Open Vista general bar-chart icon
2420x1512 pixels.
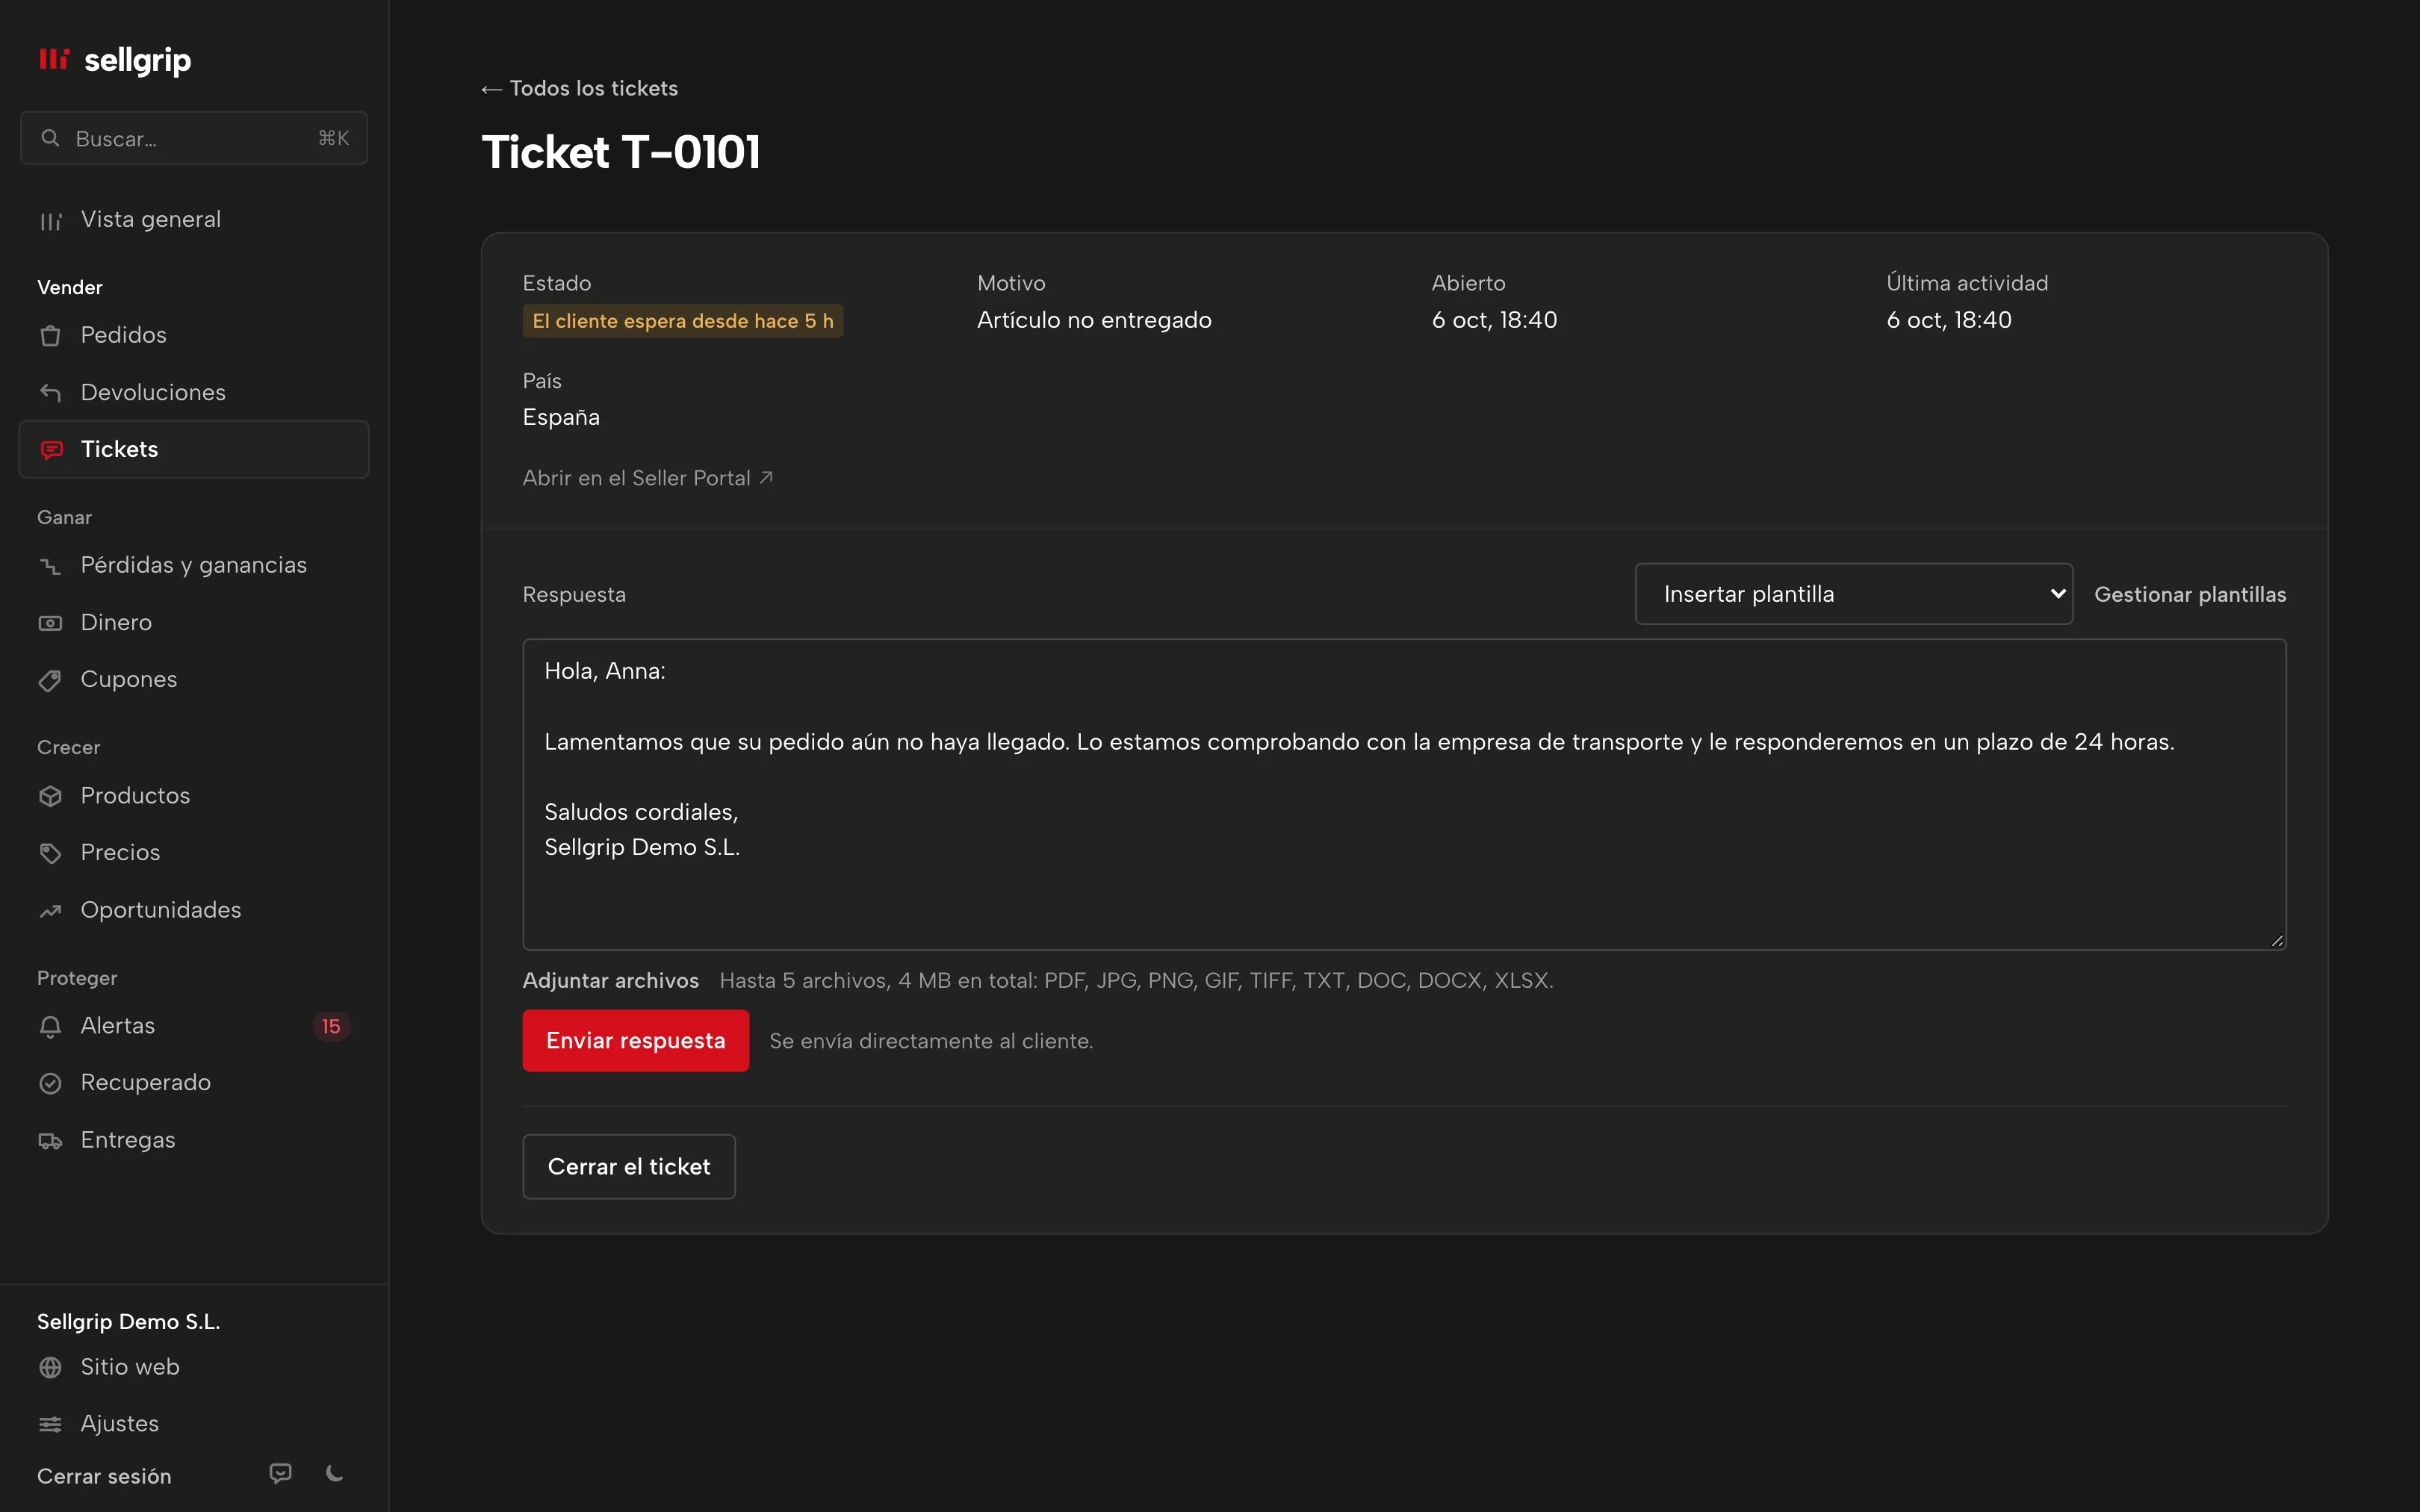(x=50, y=220)
